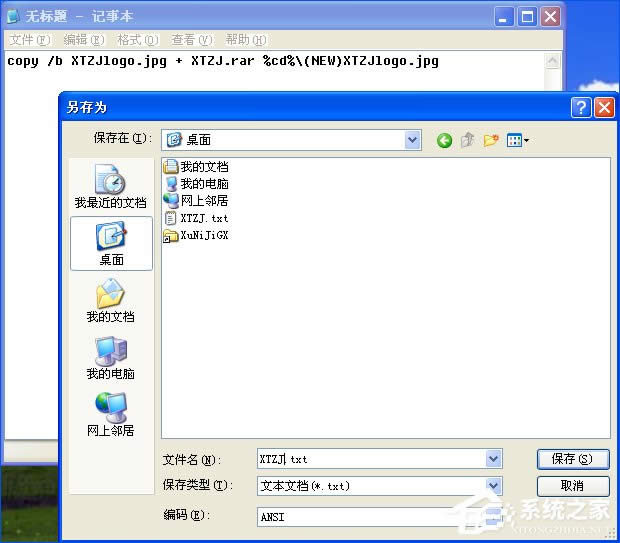Image resolution: width=620 pixels, height=543 pixels.
Task: Click the dialog help question mark
Action: [581, 107]
